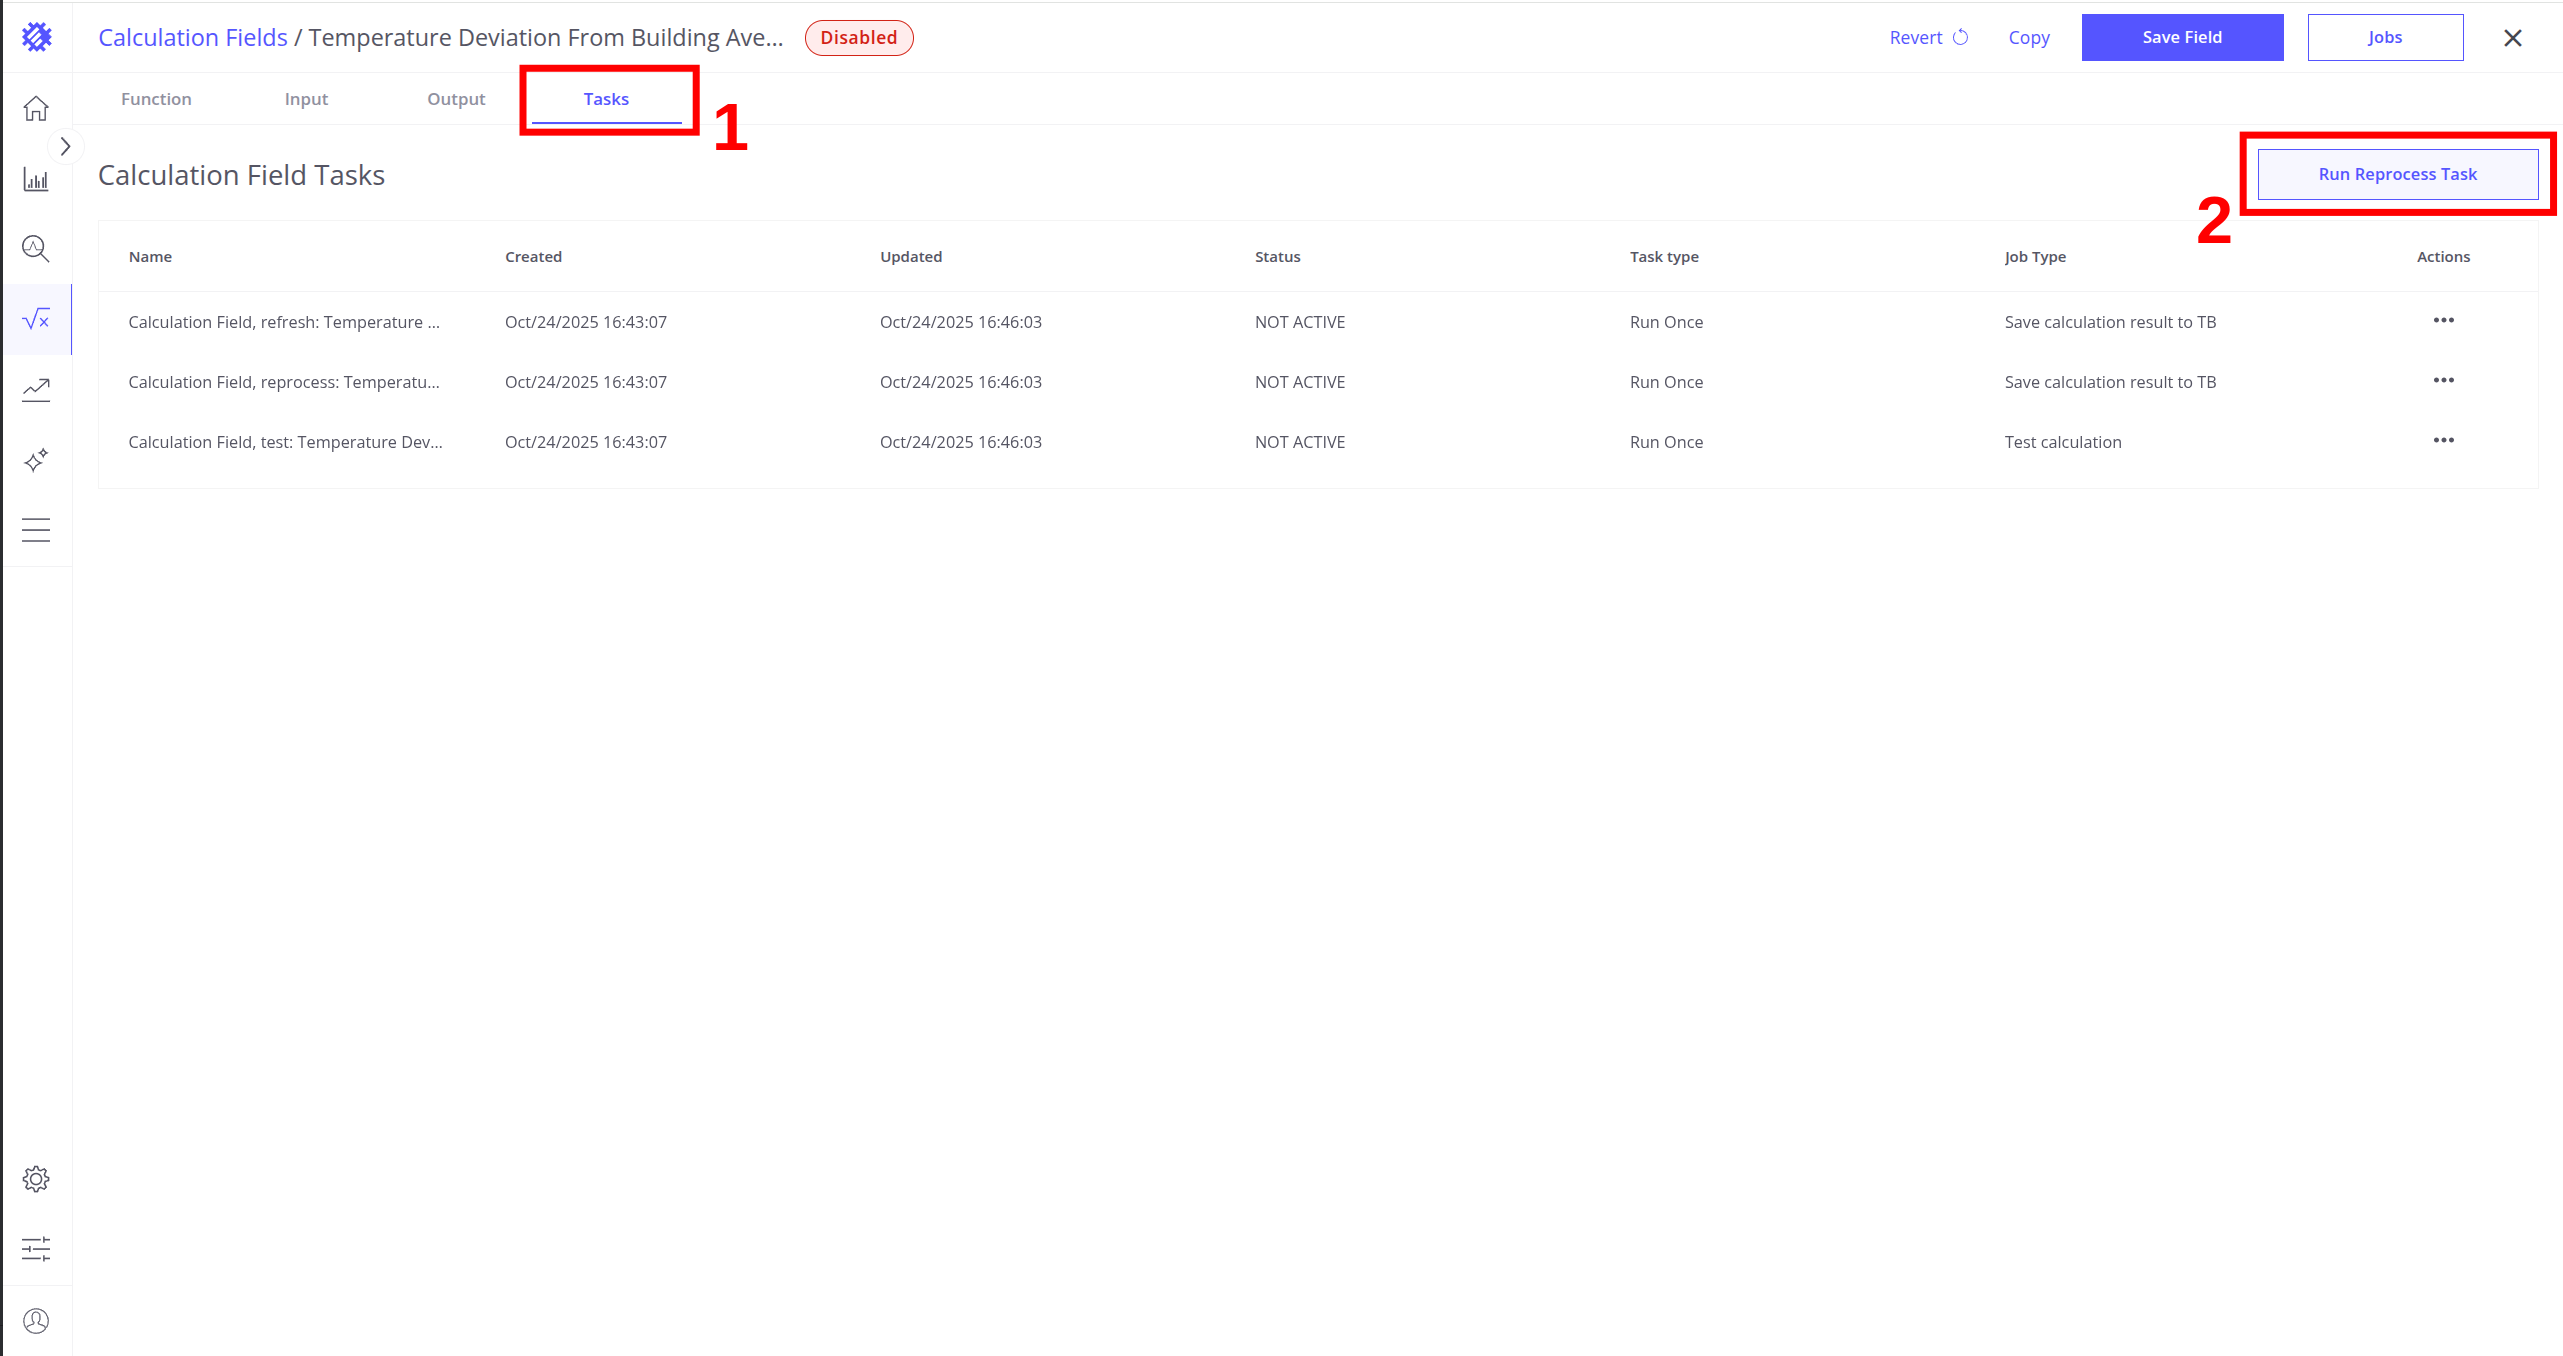Open the hamburger list menu icon

tap(36, 530)
